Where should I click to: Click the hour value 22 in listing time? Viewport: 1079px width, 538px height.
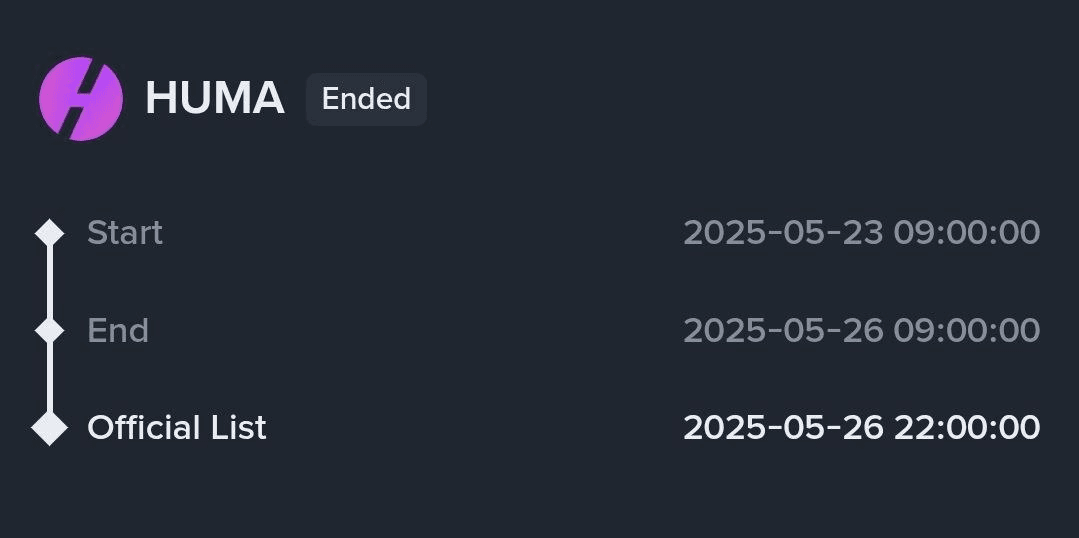(912, 427)
